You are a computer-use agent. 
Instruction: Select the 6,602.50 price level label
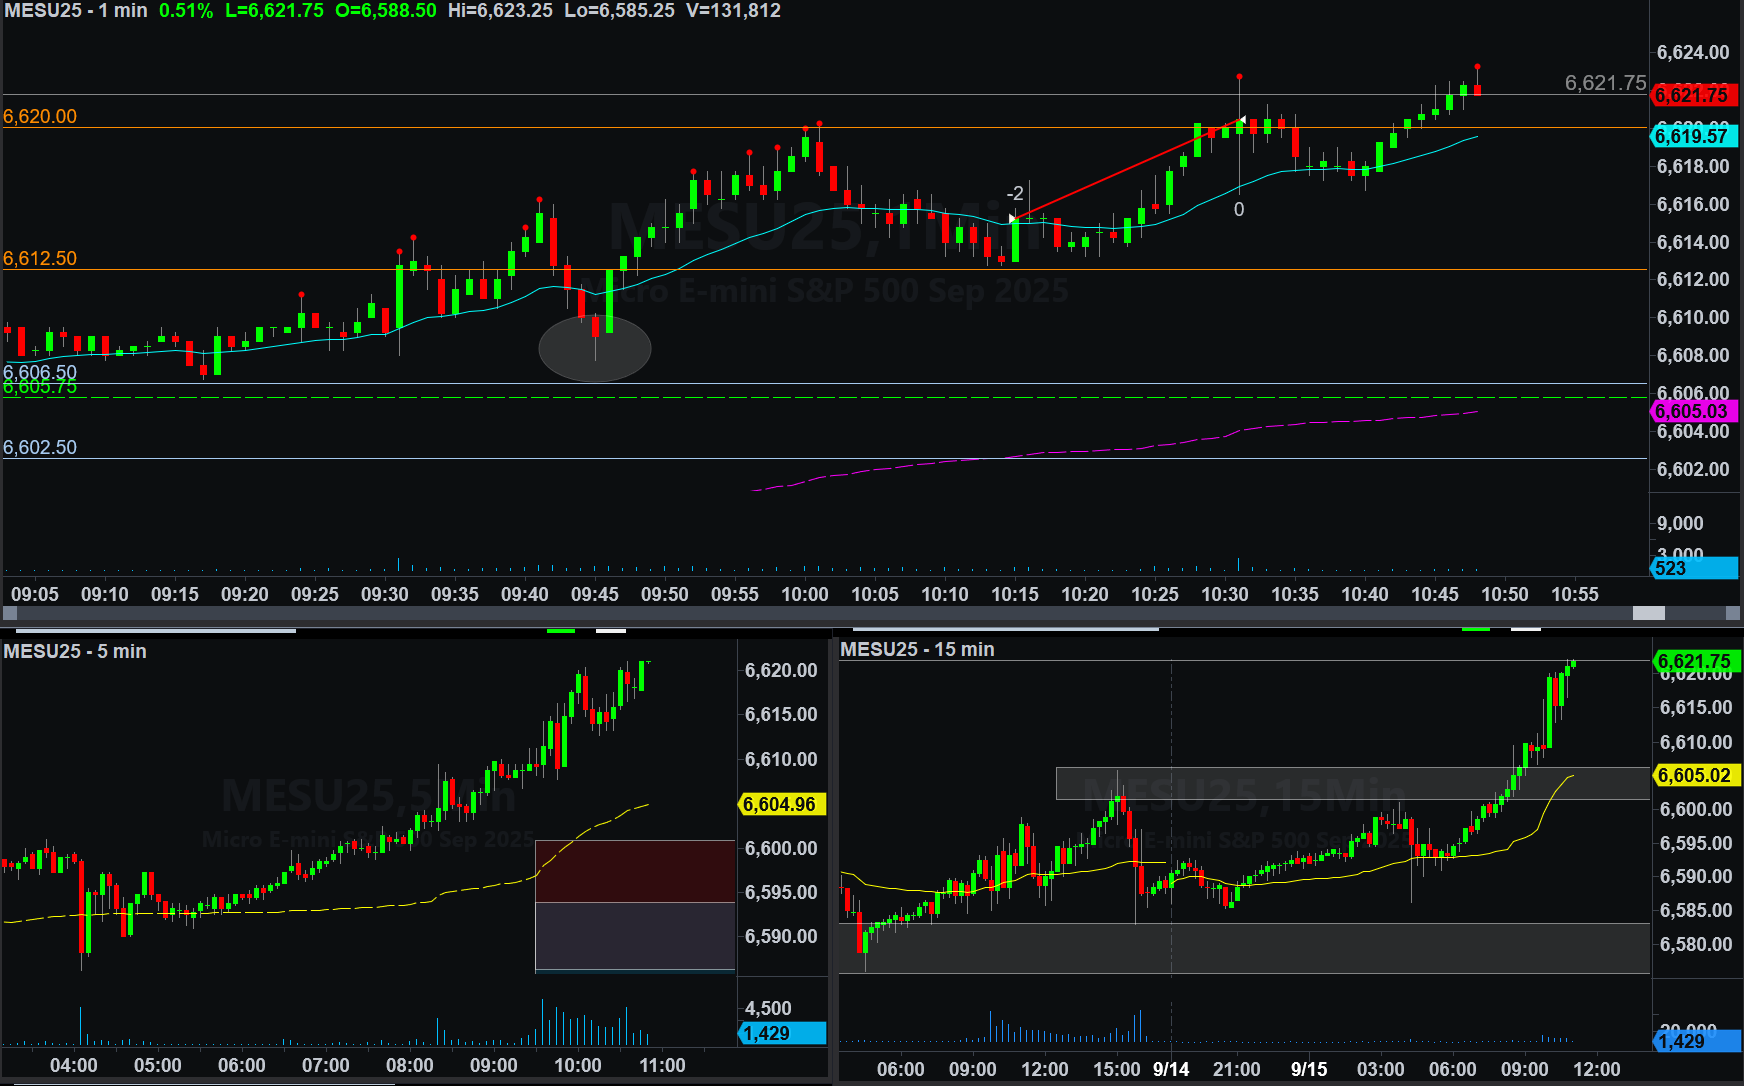click(x=40, y=447)
